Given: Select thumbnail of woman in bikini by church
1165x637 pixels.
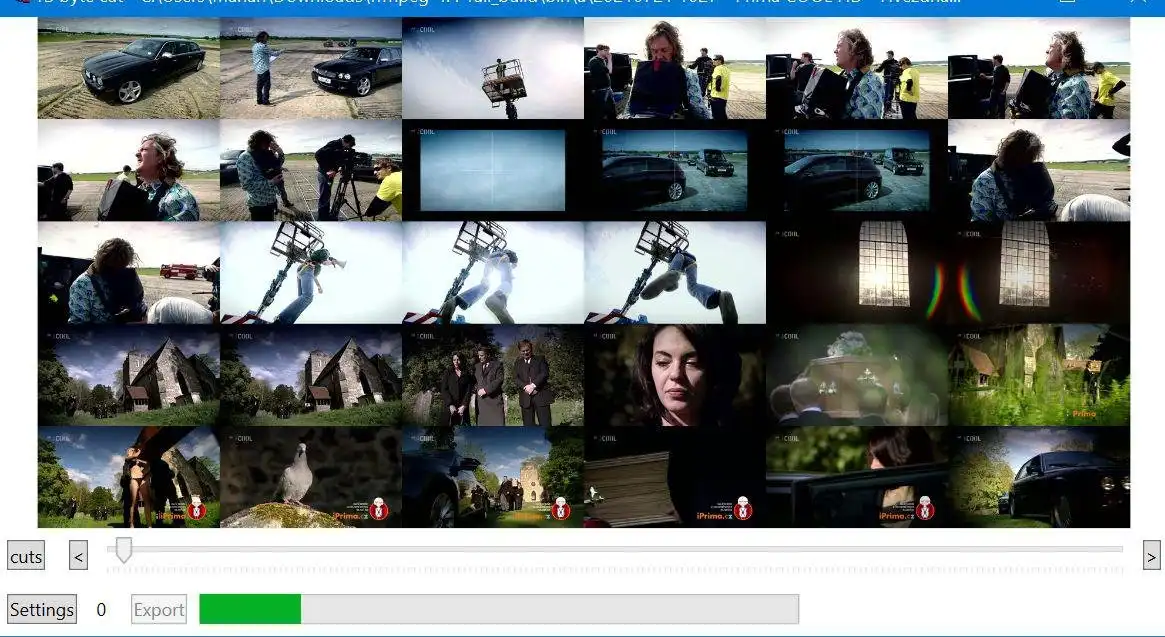Looking at the screenshot, I should pos(129,476).
